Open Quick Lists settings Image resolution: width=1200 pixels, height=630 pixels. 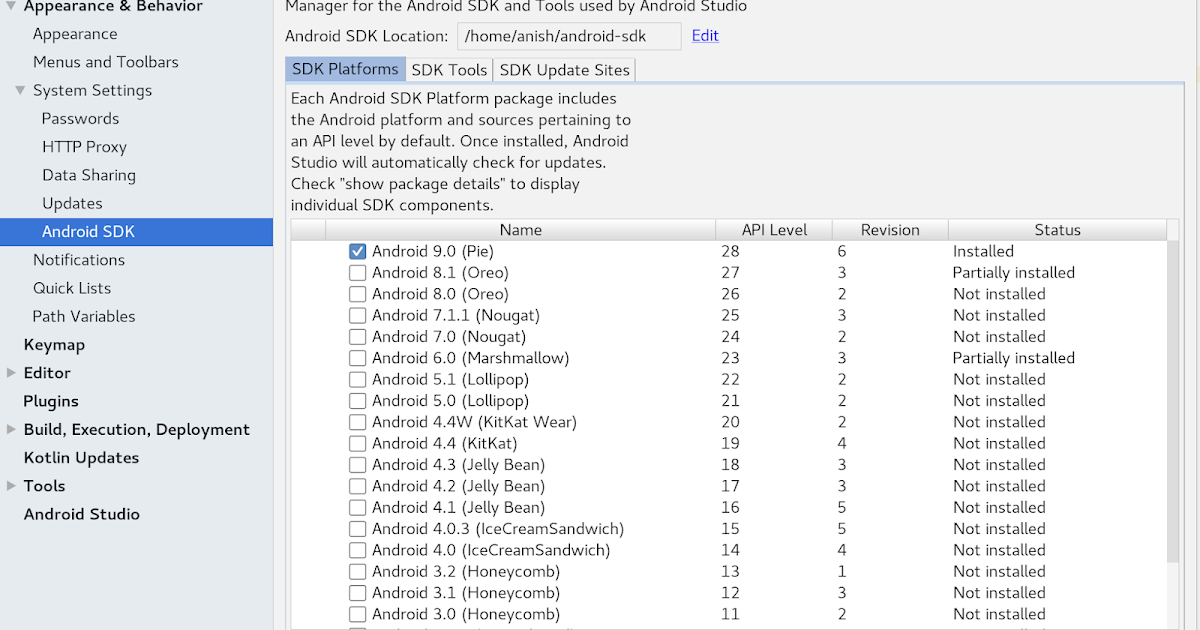point(72,288)
